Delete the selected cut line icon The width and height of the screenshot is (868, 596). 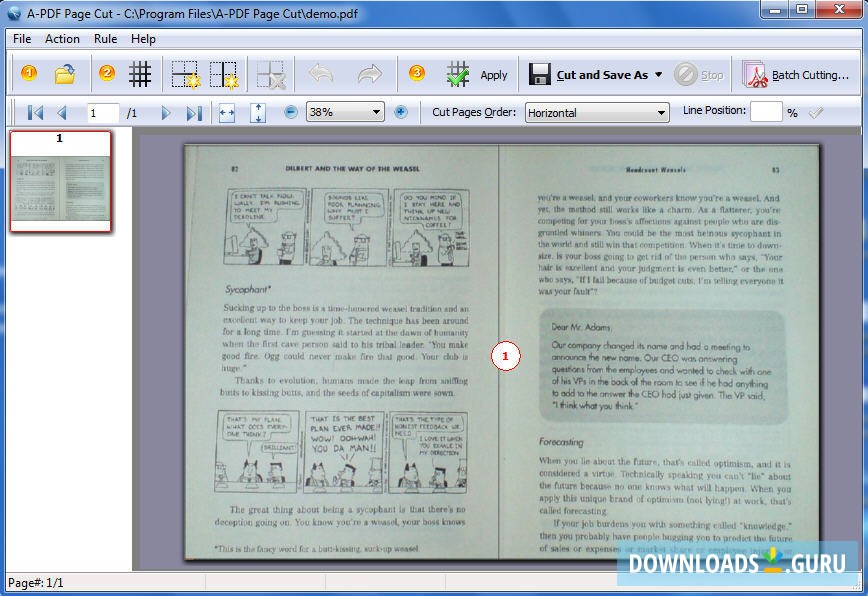click(x=271, y=75)
